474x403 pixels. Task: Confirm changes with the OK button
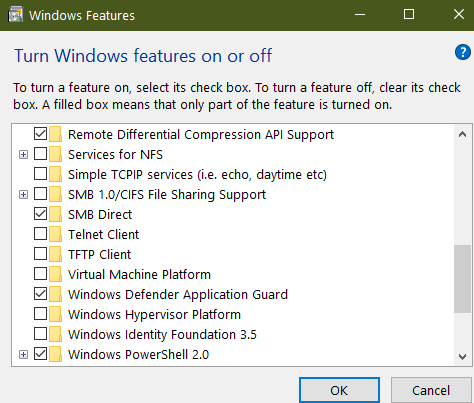(x=339, y=390)
